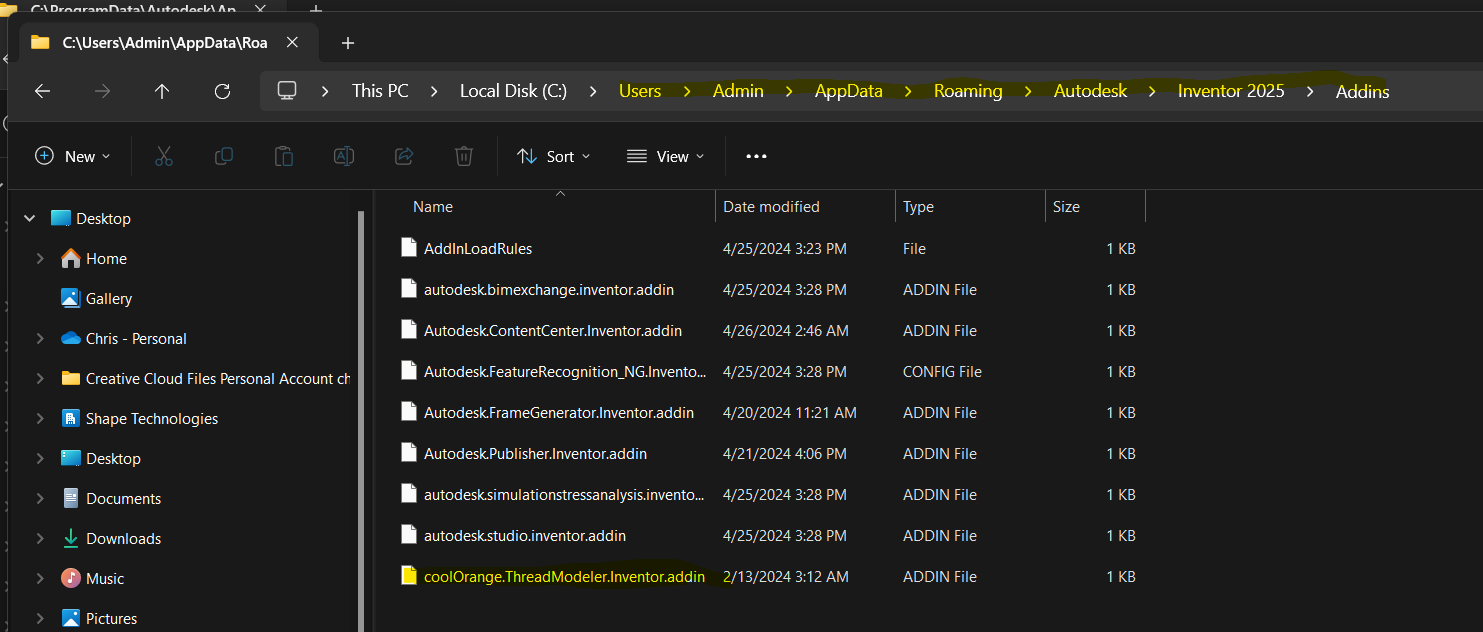Sort files by the Name column header
Image resolution: width=1483 pixels, height=632 pixels.
432,206
